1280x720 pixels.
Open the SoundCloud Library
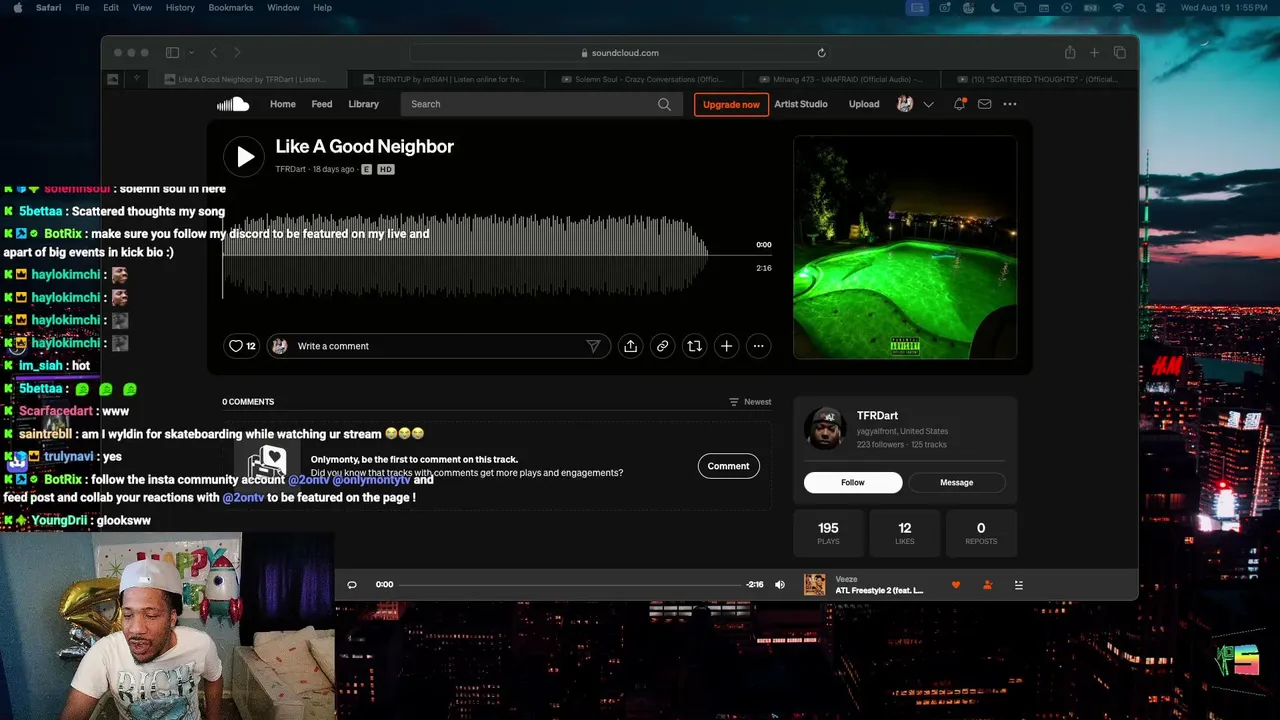364,104
